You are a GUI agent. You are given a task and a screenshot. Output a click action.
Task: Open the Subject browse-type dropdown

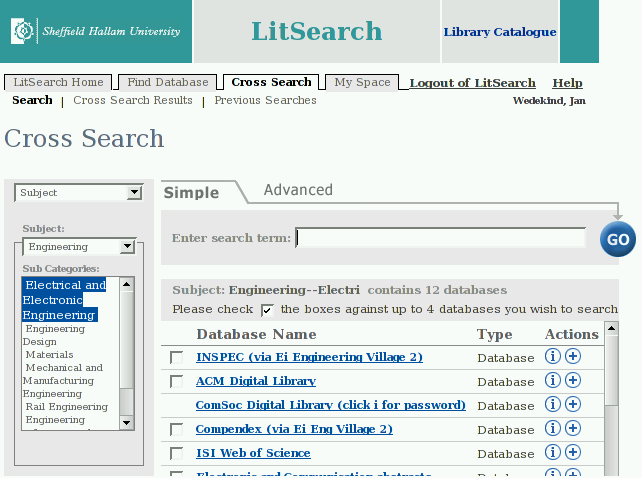point(79,193)
